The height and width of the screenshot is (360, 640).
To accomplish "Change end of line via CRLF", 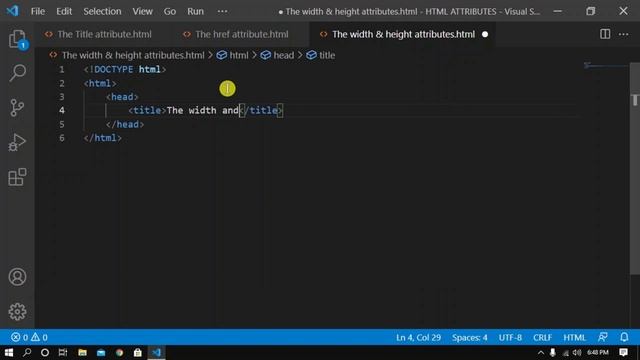I will 542,338.
